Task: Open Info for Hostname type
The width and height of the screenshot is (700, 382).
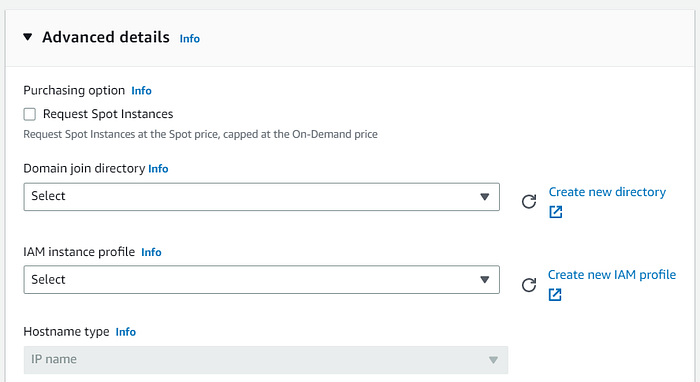Action: point(126,332)
